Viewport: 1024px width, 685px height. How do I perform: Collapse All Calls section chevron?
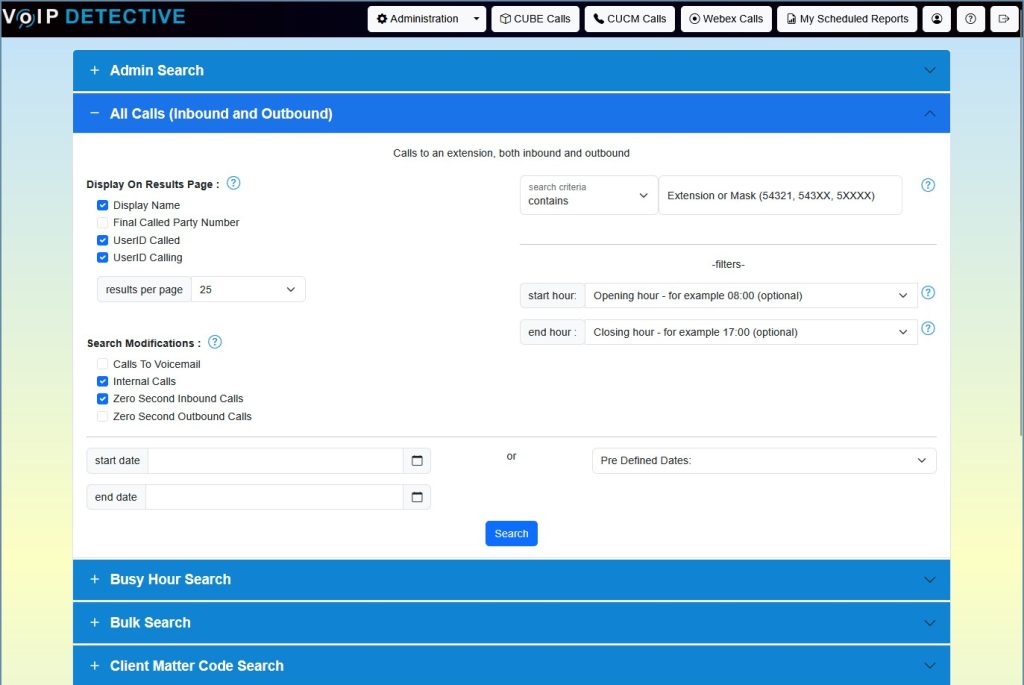[929, 113]
